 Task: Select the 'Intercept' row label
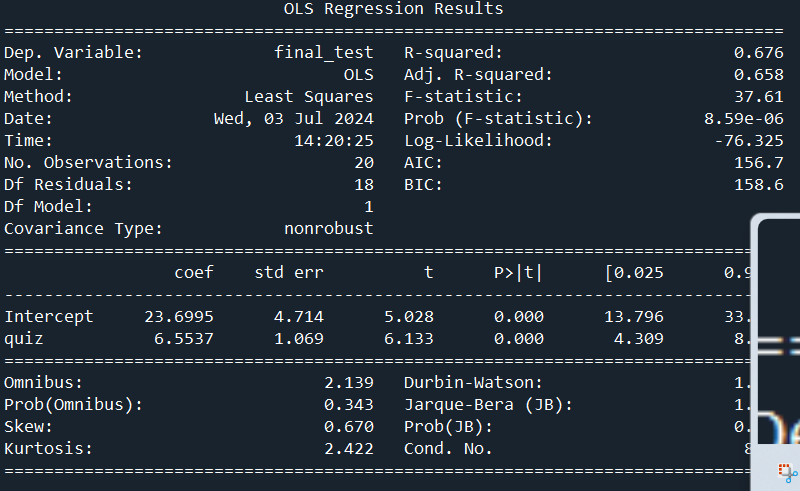pyautogui.click(x=49, y=317)
